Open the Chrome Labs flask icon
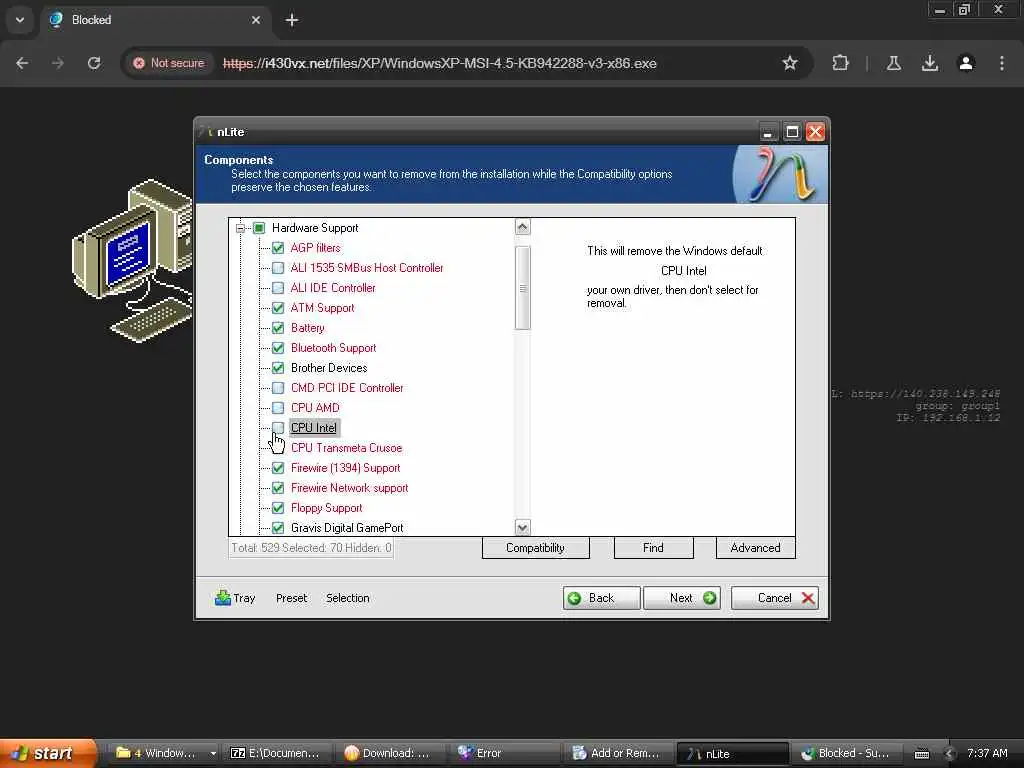 point(894,63)
